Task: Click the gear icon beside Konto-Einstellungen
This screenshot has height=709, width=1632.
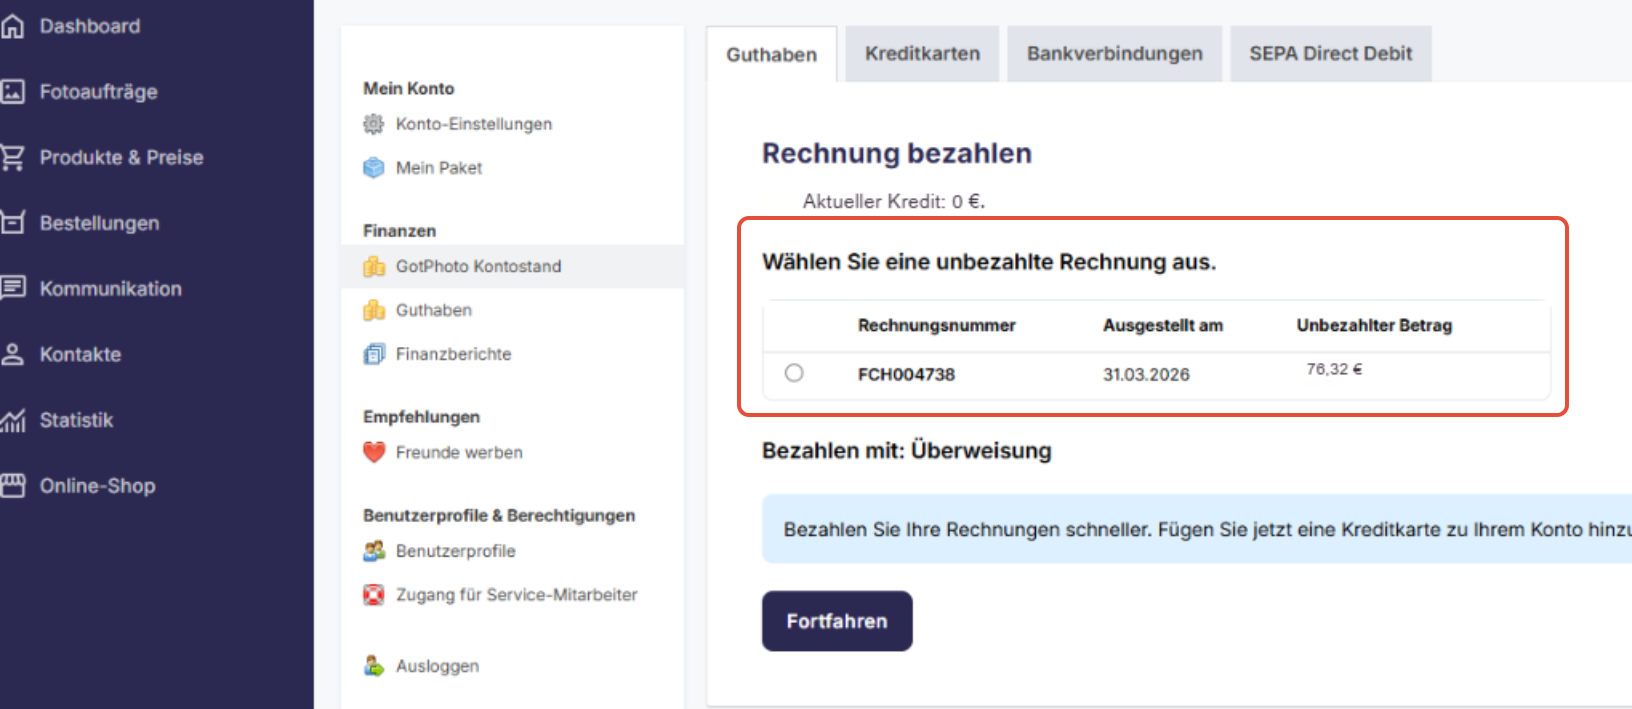Action: click(373, 124)
